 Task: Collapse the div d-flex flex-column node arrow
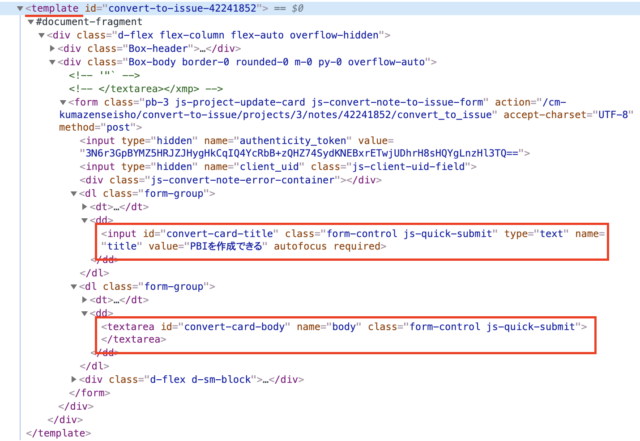pos(41,35)
